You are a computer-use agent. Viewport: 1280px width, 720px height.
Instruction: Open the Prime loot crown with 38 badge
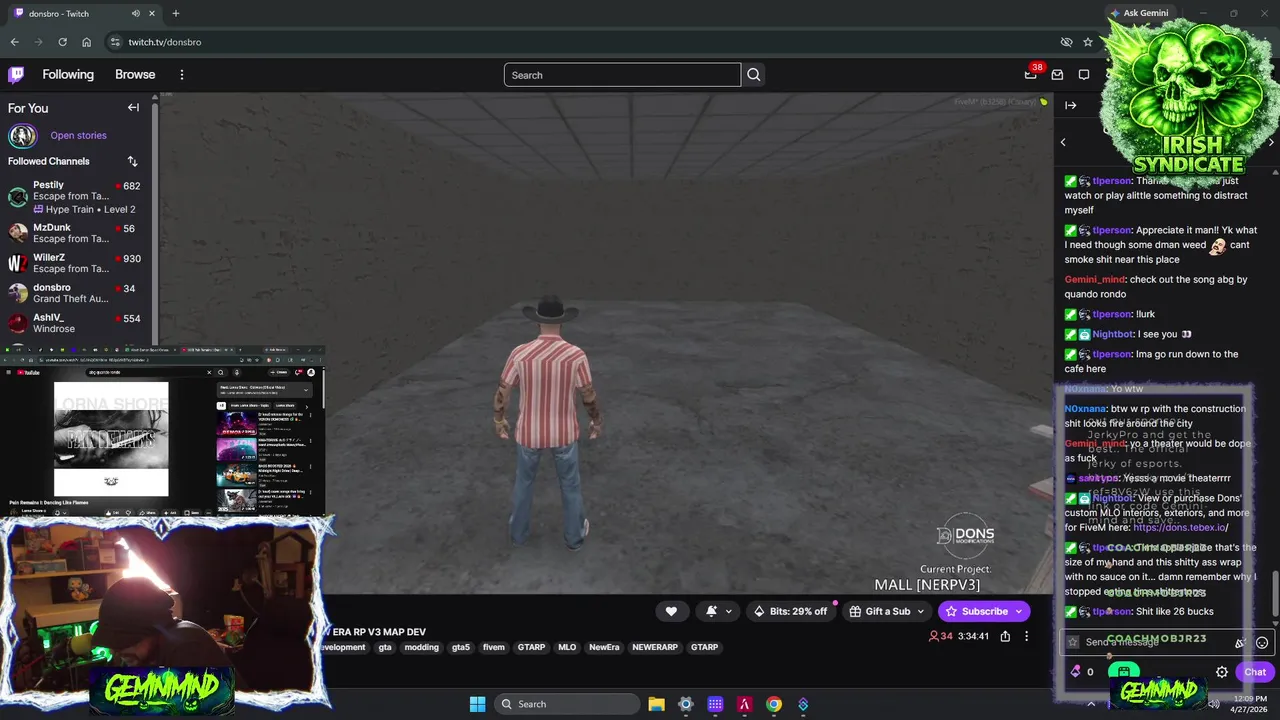click(x=1031, y=74)
